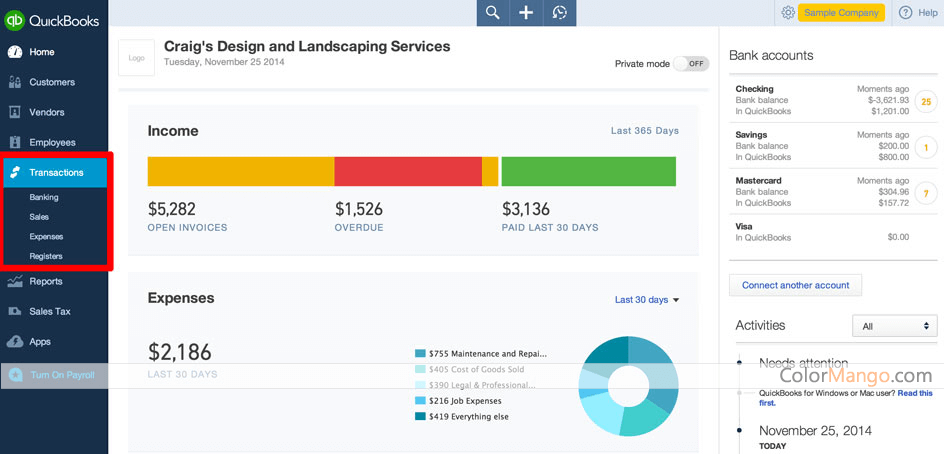This screenshot has width=944, height=454.
Task: Click the expenses donut chart
Action: 629,385
